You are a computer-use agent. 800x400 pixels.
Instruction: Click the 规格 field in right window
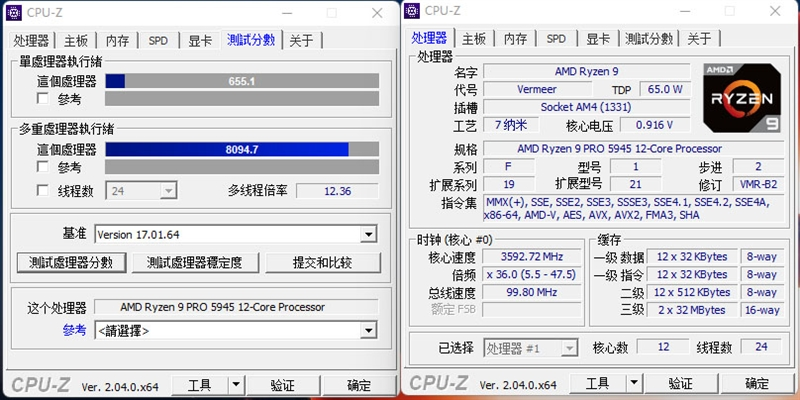[634, 149]
